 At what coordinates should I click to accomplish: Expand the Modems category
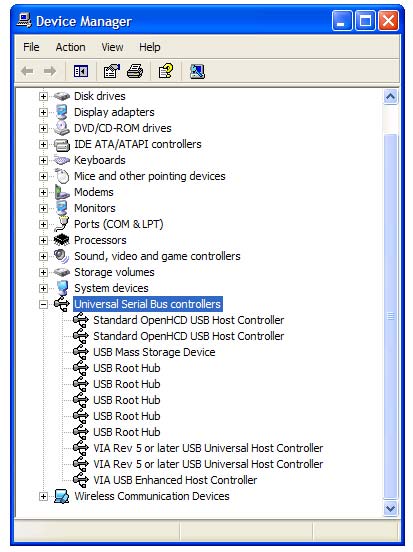coord(43,192)
